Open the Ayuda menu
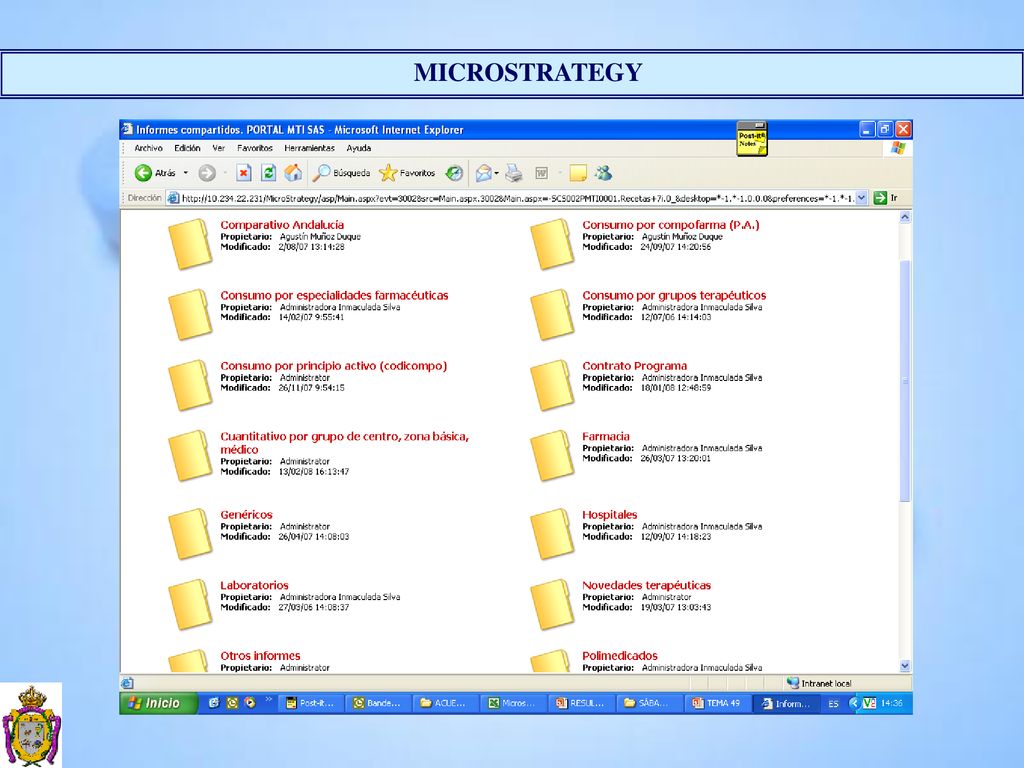This screenshot has width=1024, height=768. pyautogui.click(x=359, y=148)
